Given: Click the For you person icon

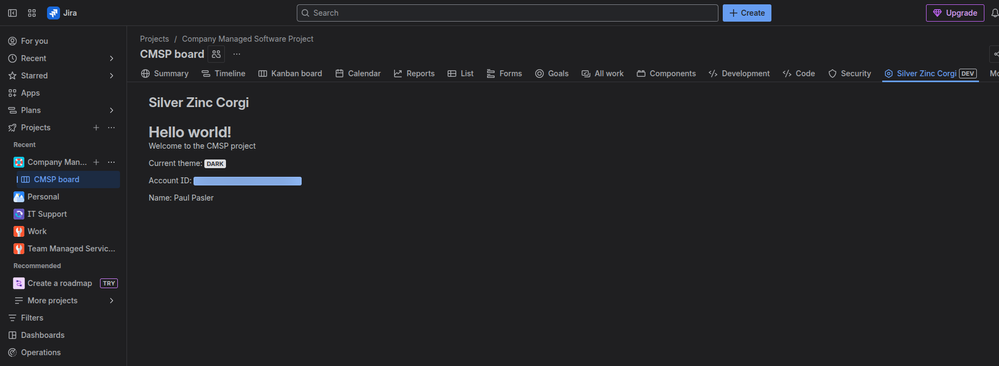Looking at the screenshot, I should (12, 41).
